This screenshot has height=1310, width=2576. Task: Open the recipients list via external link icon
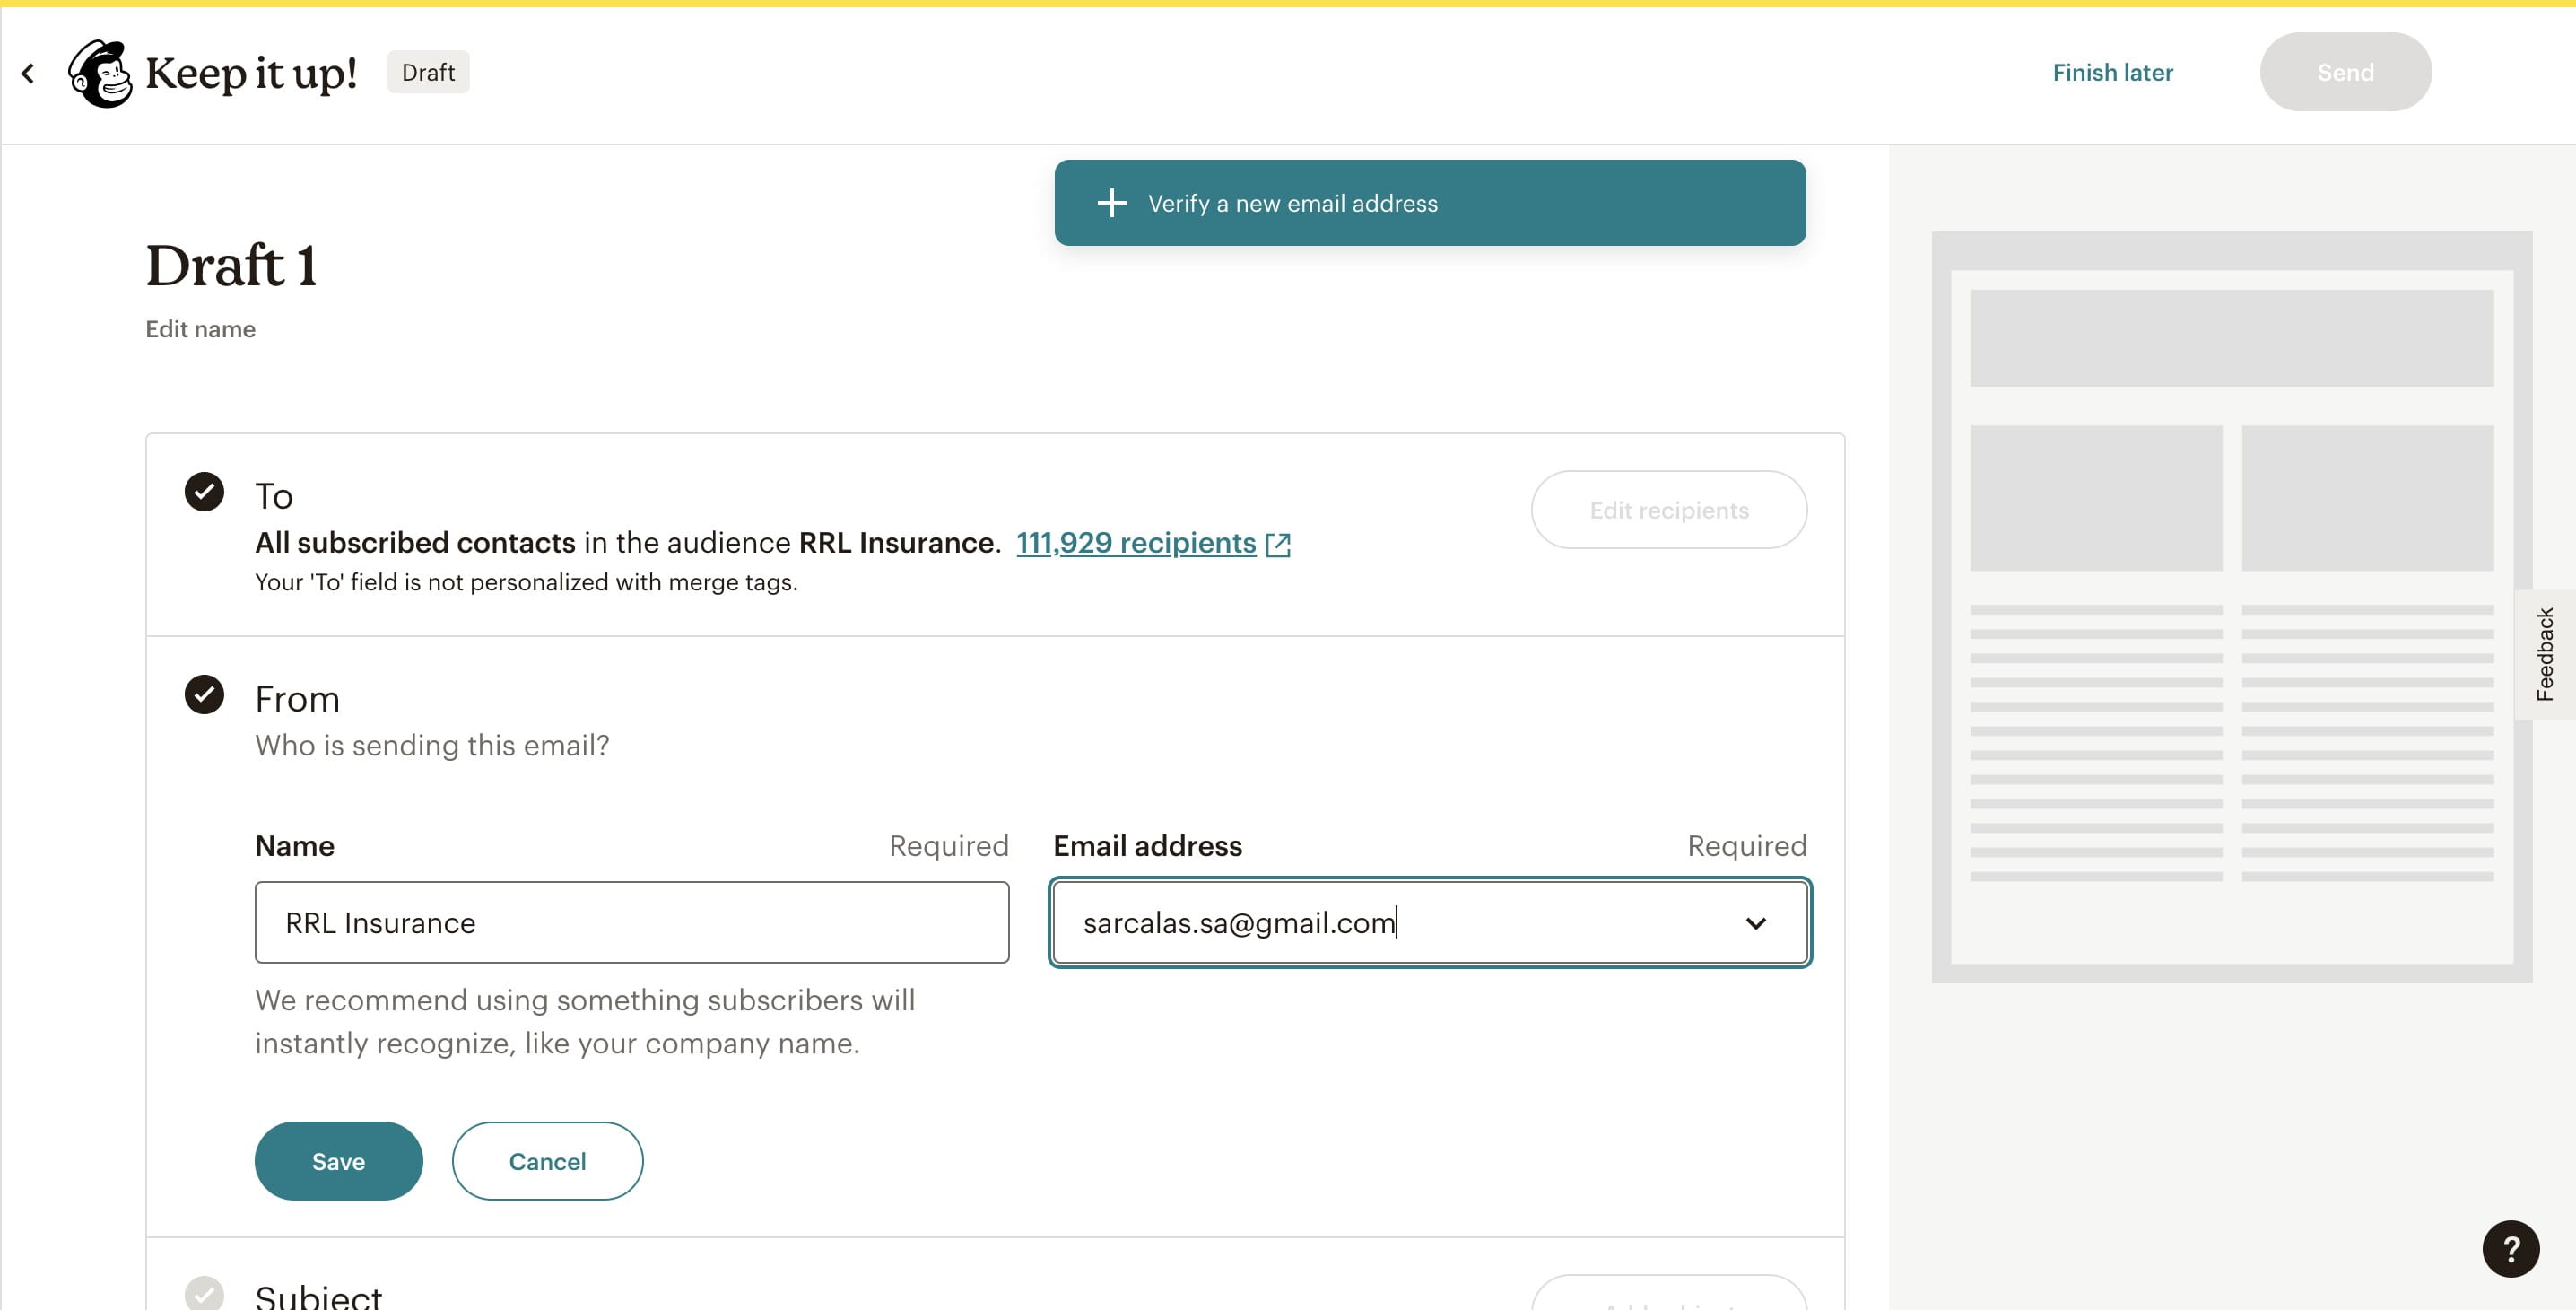1279,543
